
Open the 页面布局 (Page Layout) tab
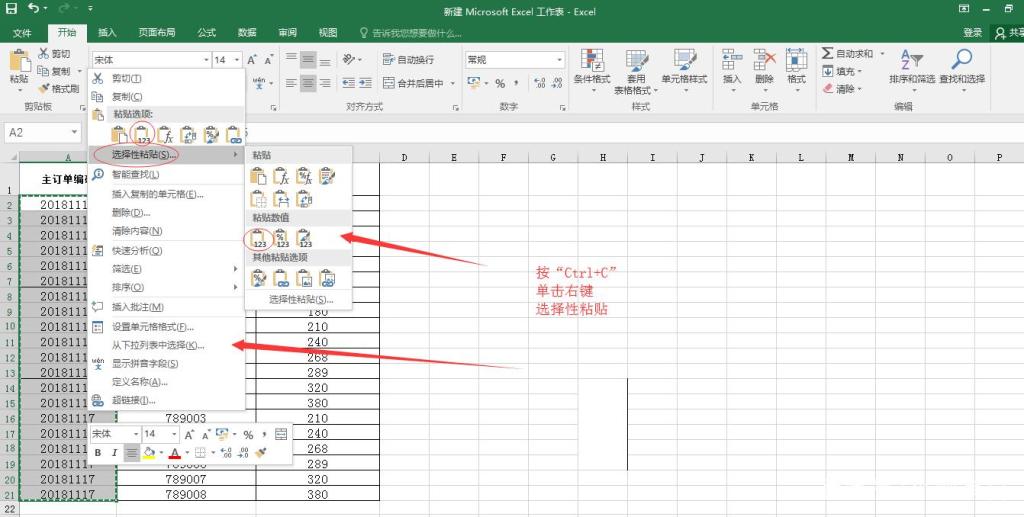coord(157,33)
